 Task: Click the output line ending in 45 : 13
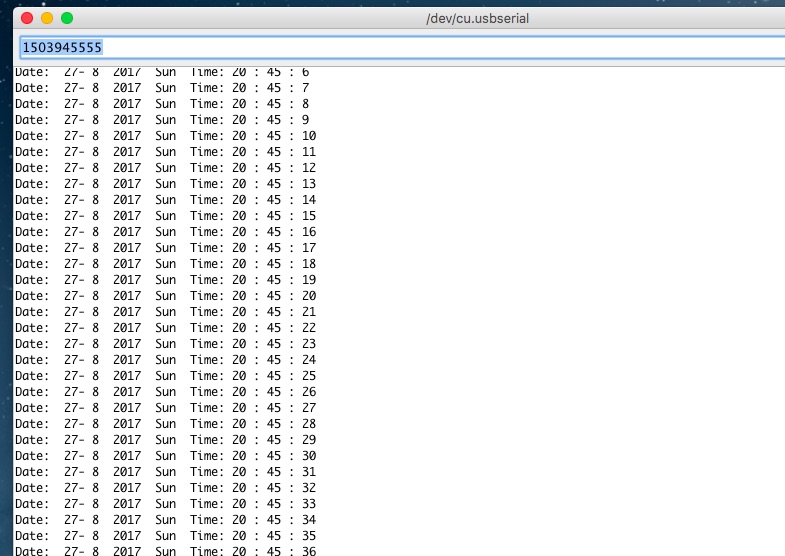click(166, 184)
